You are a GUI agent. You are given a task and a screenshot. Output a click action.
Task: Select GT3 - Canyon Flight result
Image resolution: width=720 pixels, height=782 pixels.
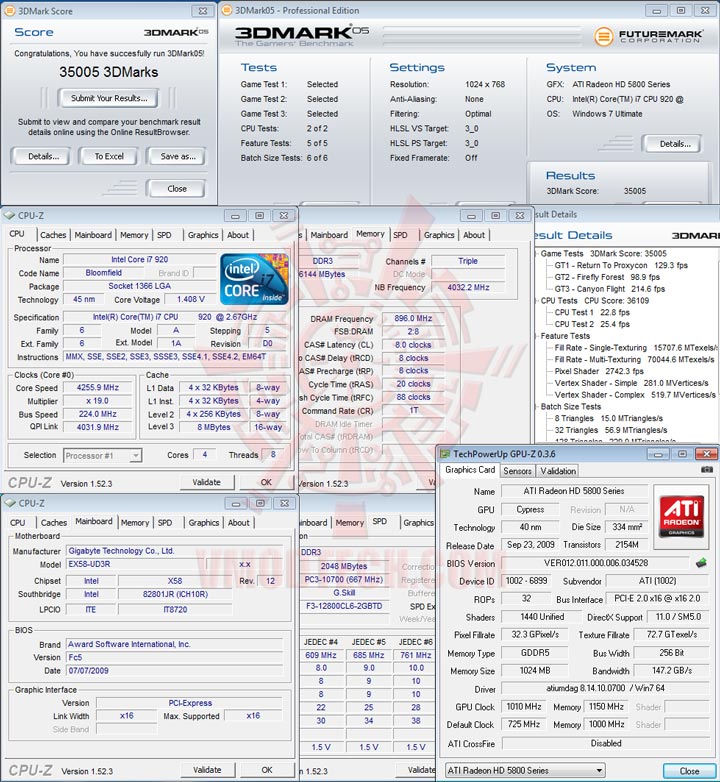[x=609, y=289]
